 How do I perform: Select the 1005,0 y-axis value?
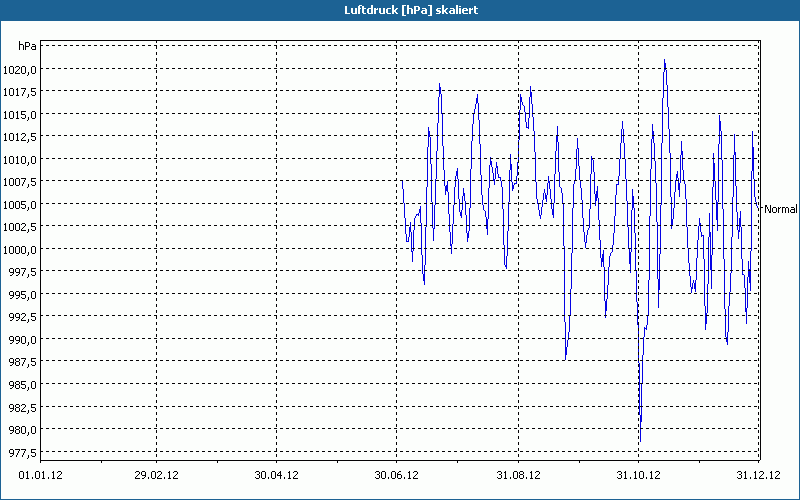[x=19, y=205]
